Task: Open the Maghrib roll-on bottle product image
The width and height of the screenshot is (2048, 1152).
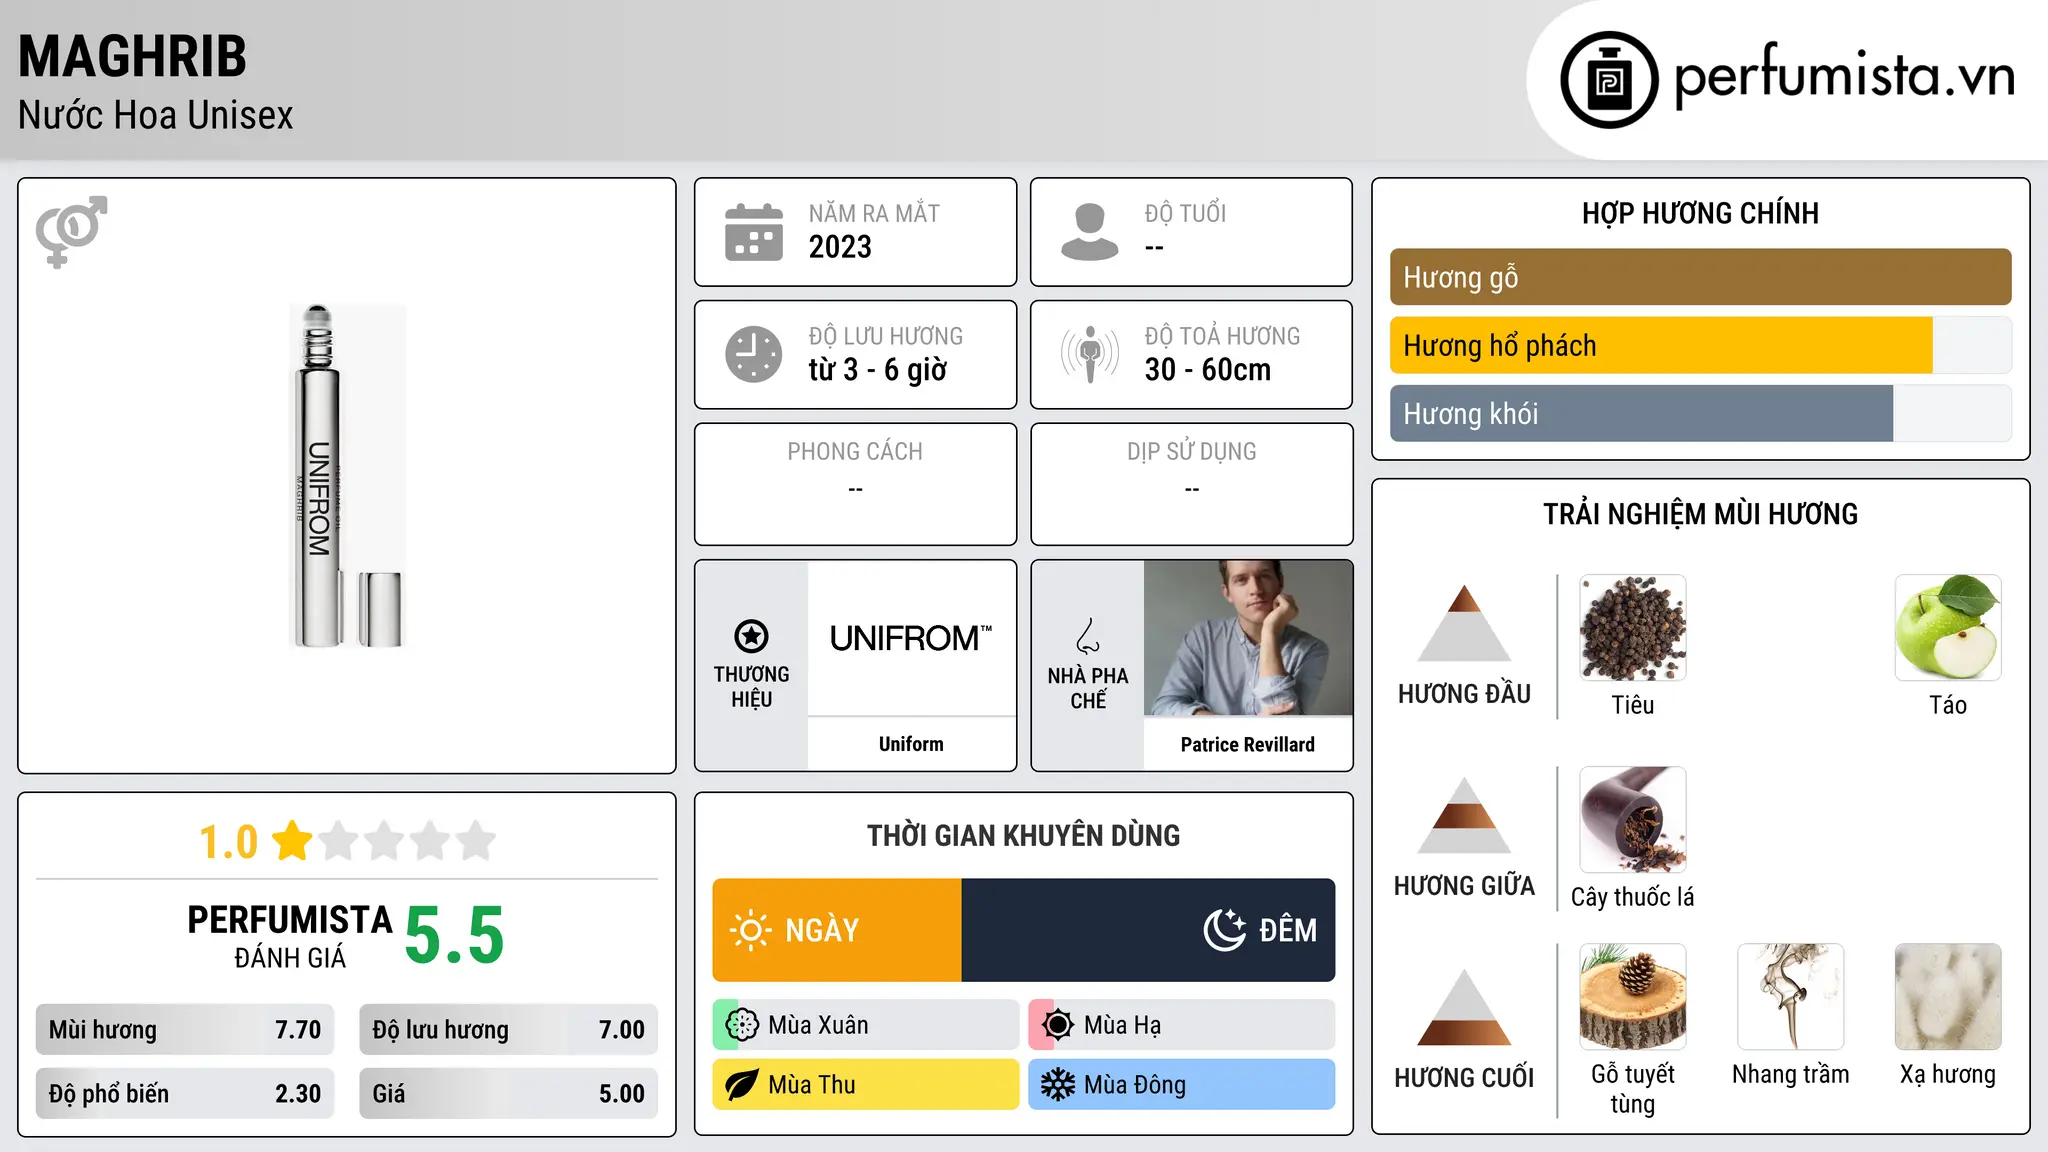Action: tap(346, 476)
